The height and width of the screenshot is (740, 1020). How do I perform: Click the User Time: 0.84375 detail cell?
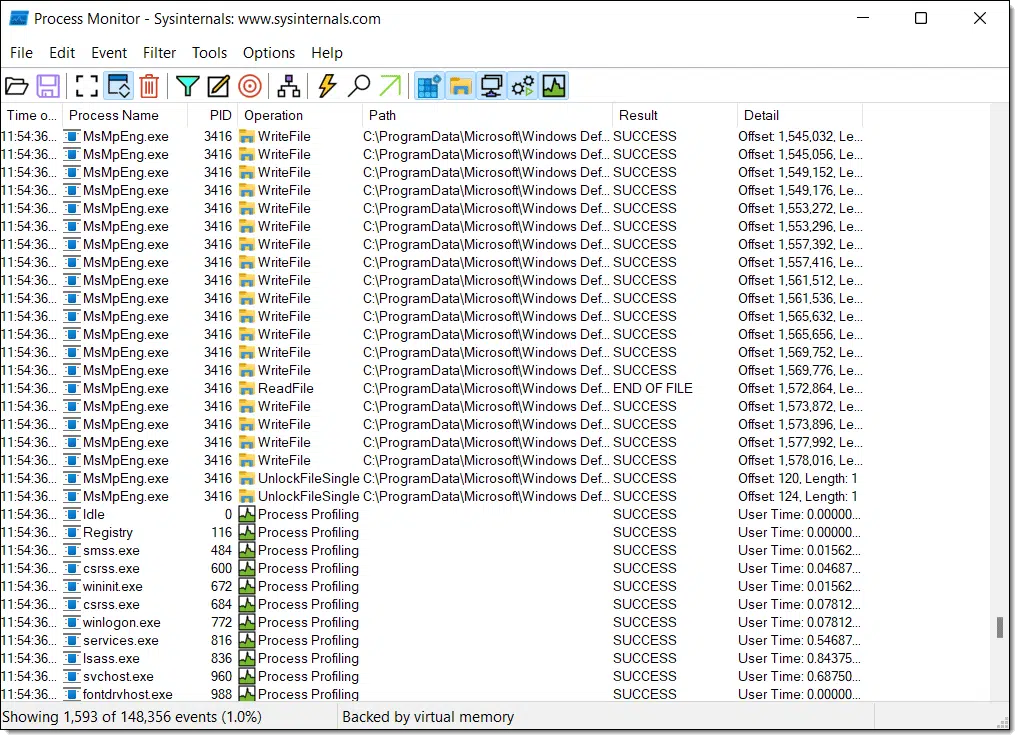(799, 658)
